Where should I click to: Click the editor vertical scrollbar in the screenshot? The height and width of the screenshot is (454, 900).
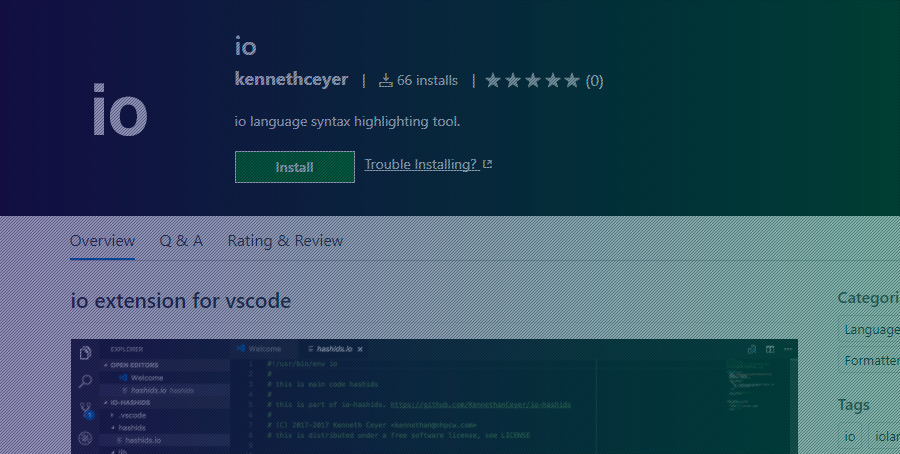pyautogui.click(x=794, y=406)
